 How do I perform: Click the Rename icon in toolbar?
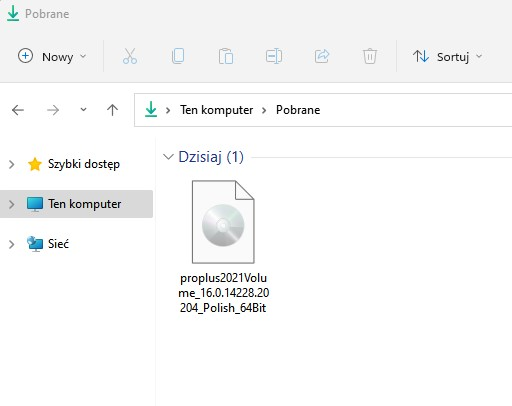tap(274, 56)
